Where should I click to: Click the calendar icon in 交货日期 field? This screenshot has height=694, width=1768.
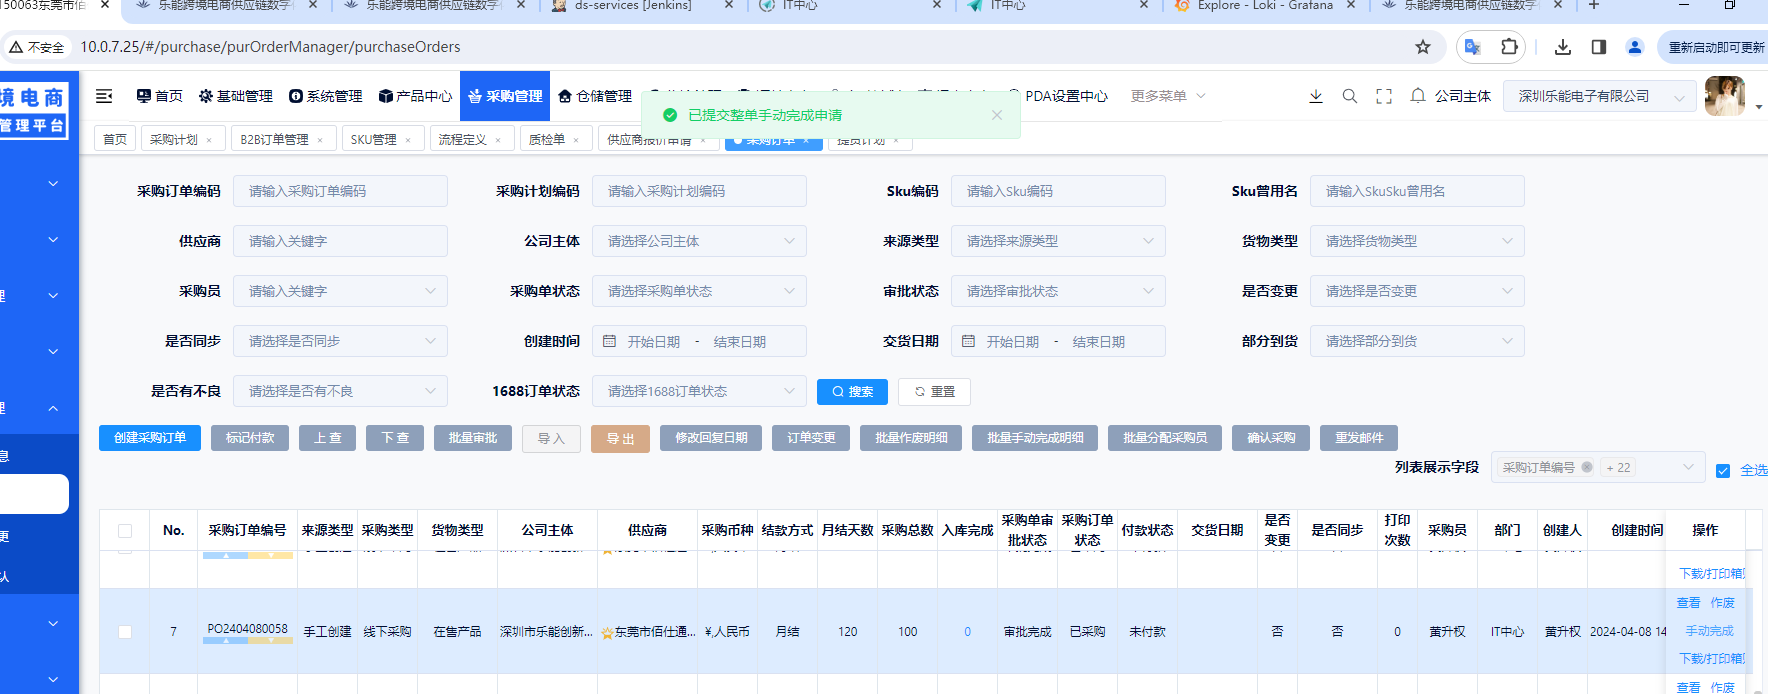pos(969,341)
